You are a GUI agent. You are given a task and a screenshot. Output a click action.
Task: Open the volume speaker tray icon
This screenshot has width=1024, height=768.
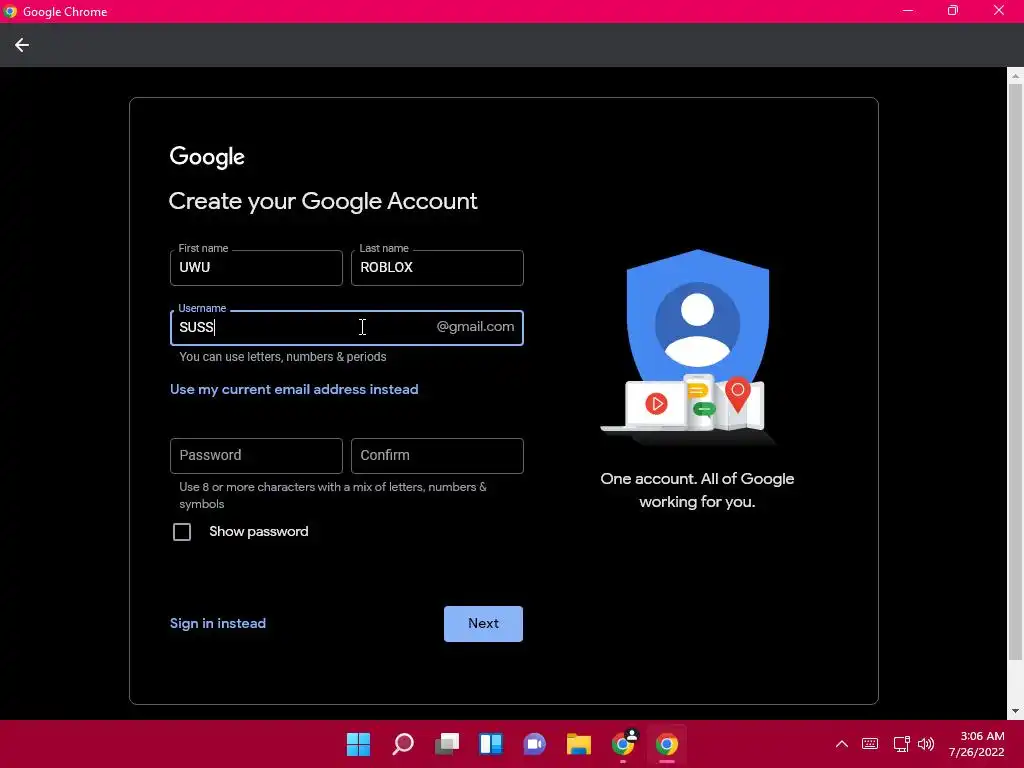926,744
